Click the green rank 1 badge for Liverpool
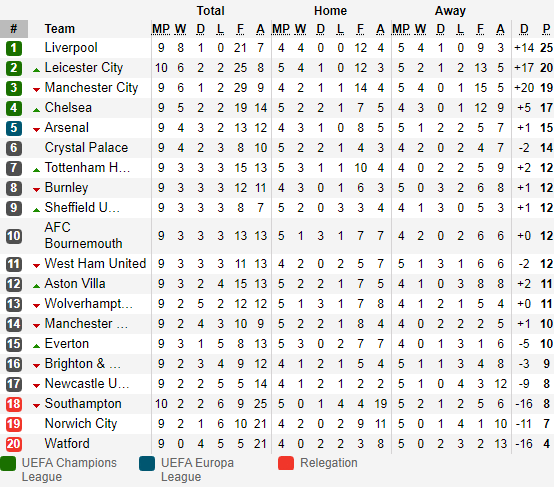Viewport: 554px width, 487px height. point(14,48)
